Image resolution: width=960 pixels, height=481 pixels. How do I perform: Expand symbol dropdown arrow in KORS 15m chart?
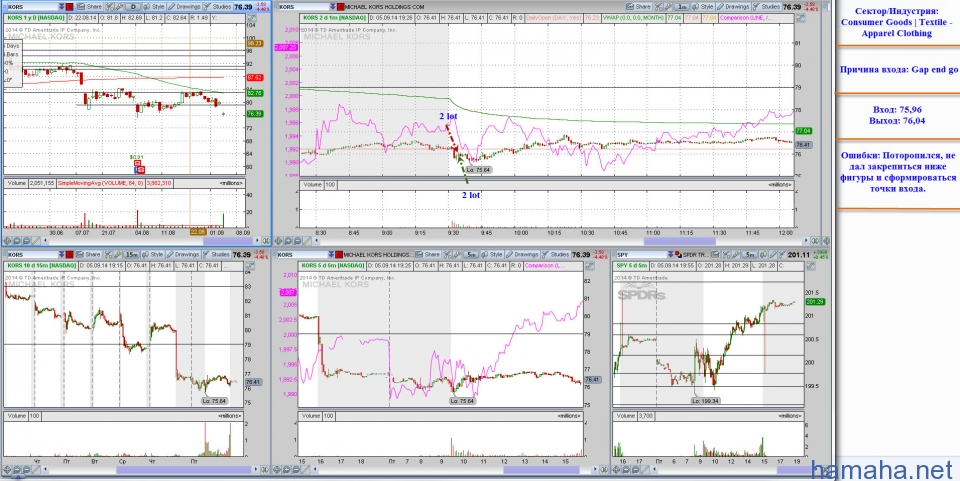[x=62, y=255]
